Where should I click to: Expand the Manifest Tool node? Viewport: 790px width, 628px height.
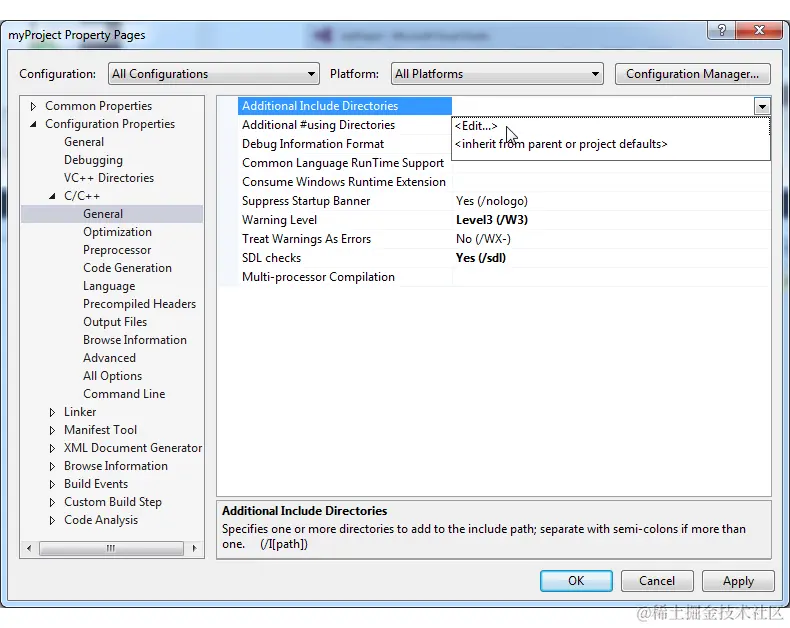[52, 430]
